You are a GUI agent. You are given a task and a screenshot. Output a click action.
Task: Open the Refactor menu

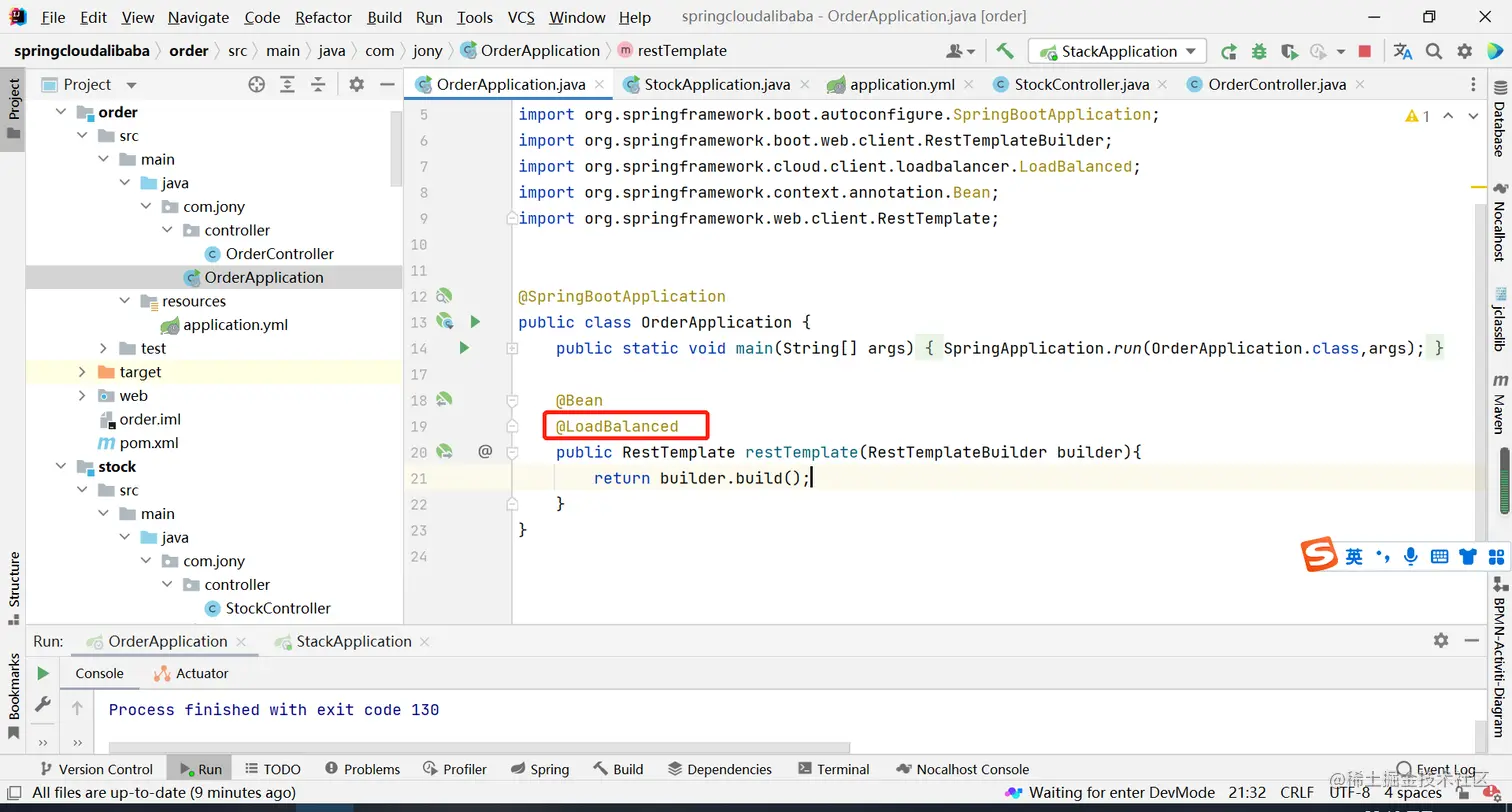pyautogui.click(x=323, y=17)
